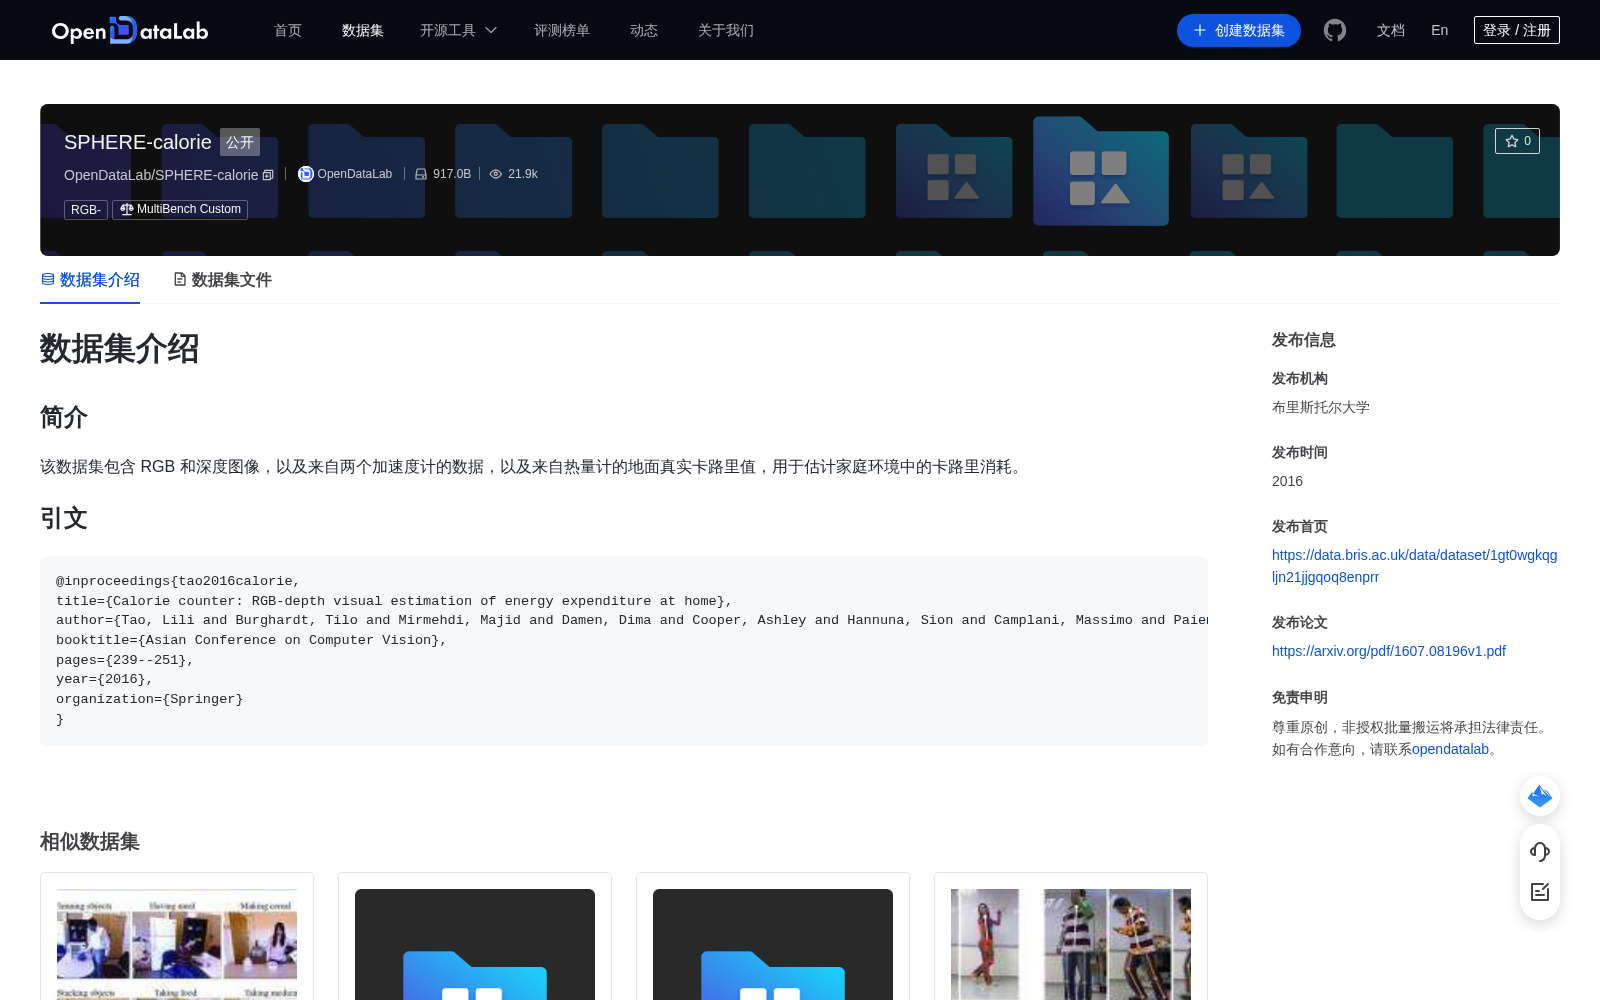
Task: Click the BibTeX citation code block
Action: pyautogui.click(x=624, y=650)
